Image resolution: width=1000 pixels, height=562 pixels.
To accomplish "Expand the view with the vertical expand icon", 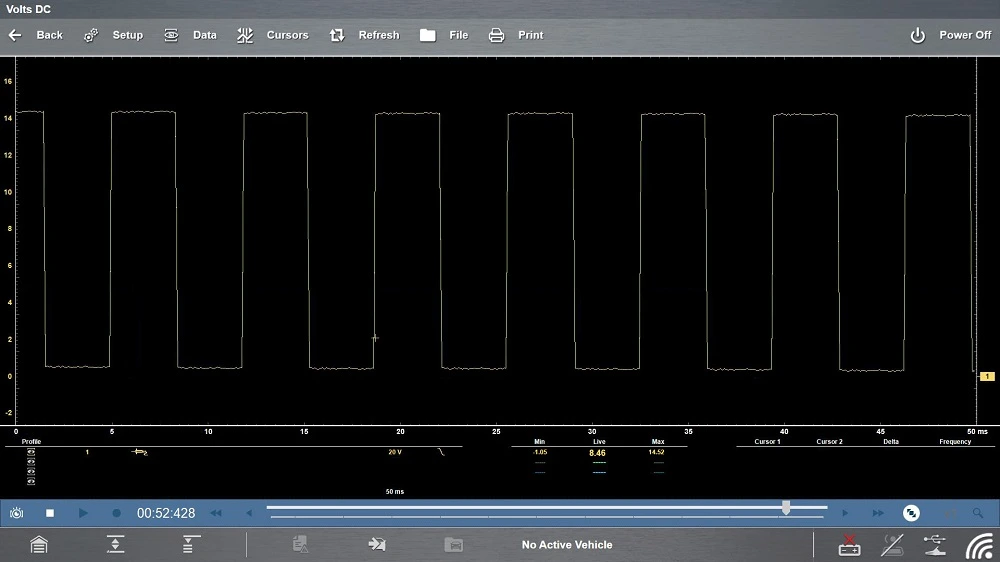I will [116, 545].
